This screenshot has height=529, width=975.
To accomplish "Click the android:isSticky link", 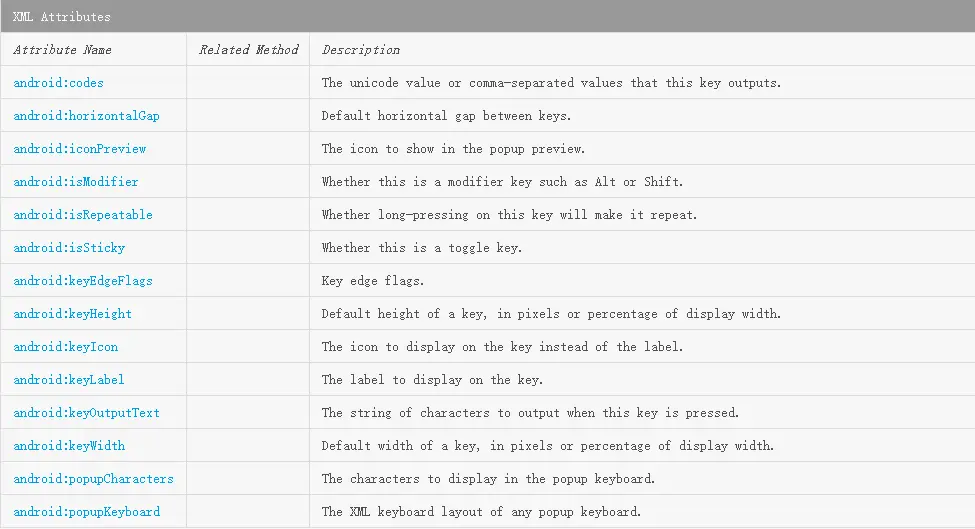I will [69, 247].
